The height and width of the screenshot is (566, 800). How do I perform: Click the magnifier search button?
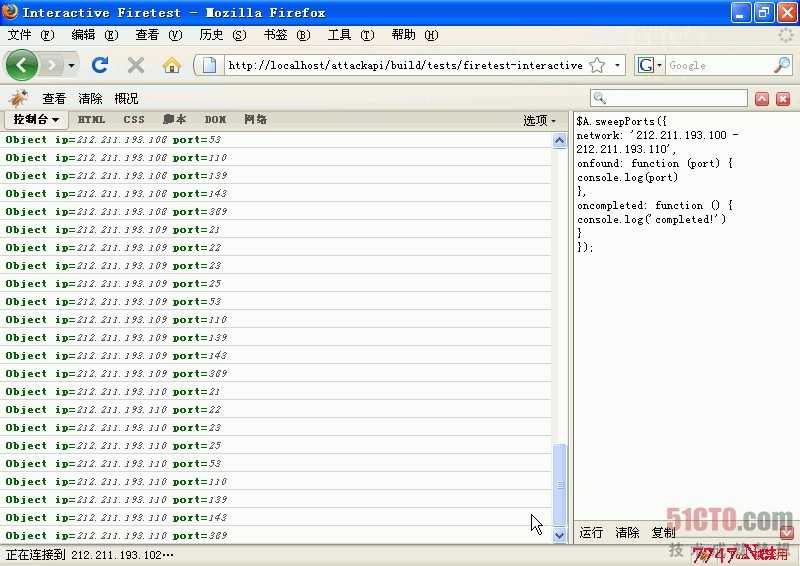(x=782, y=65)
